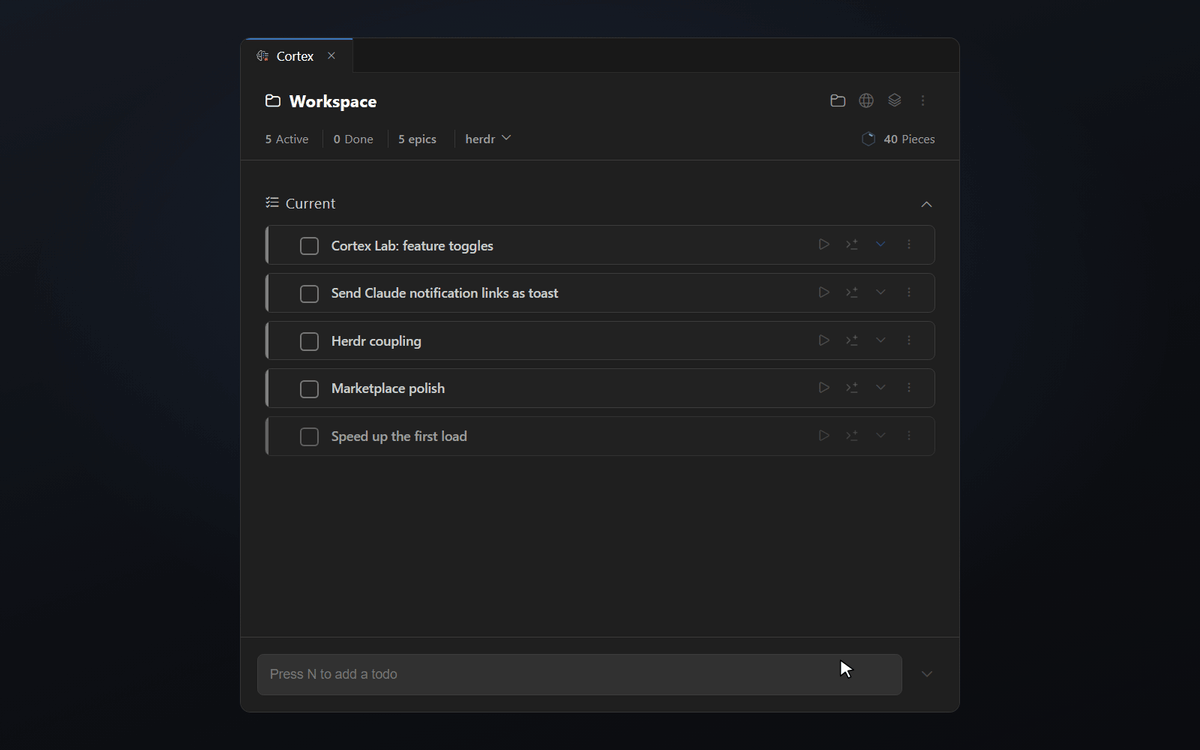
Task: Collapse the Current section
Action: (x=926, y=204)
